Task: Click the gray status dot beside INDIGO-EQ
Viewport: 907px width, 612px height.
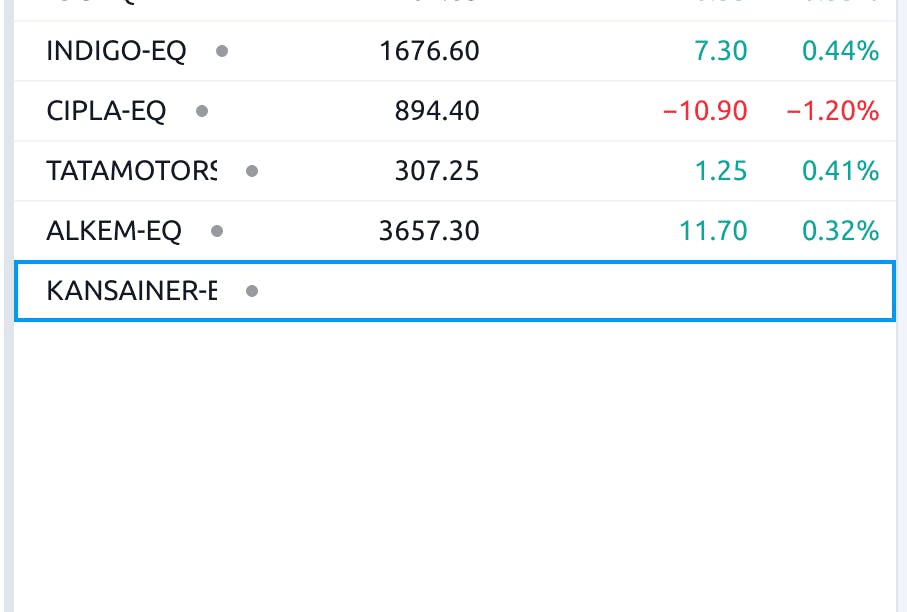Action: click(222, 51)
